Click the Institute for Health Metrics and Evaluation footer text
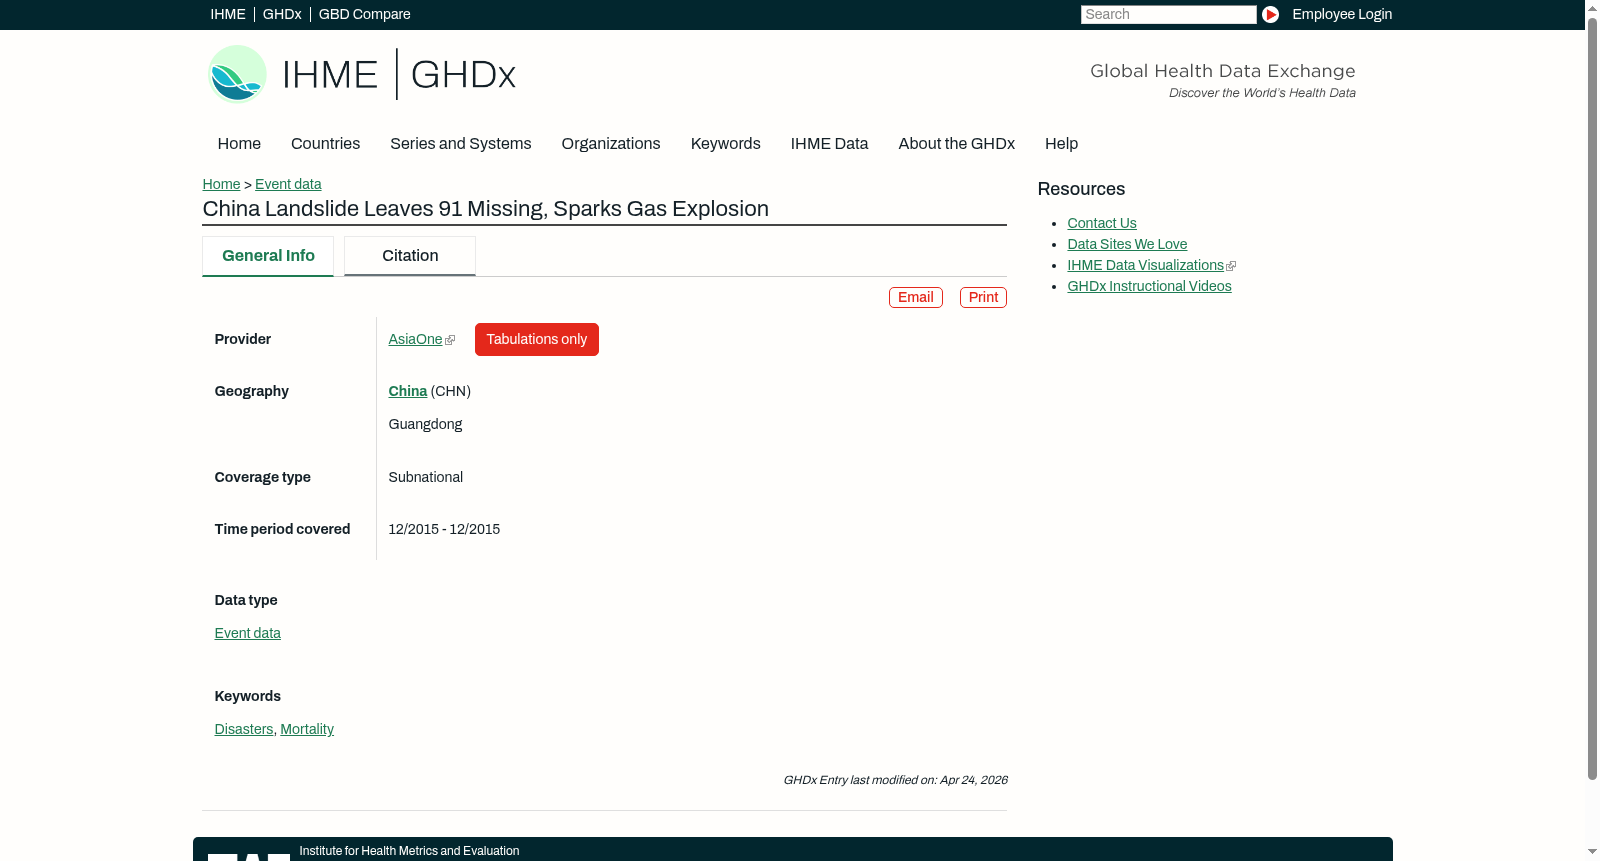Screen dimensions: 1600x861 (x=409, y=851)
